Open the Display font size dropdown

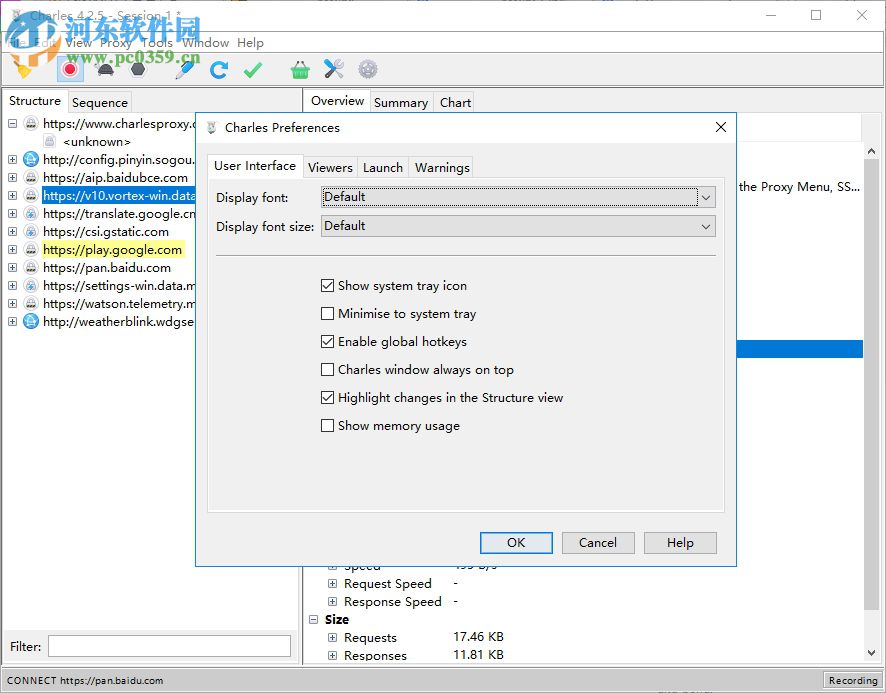pyautogui.click(x=518, y=226)
